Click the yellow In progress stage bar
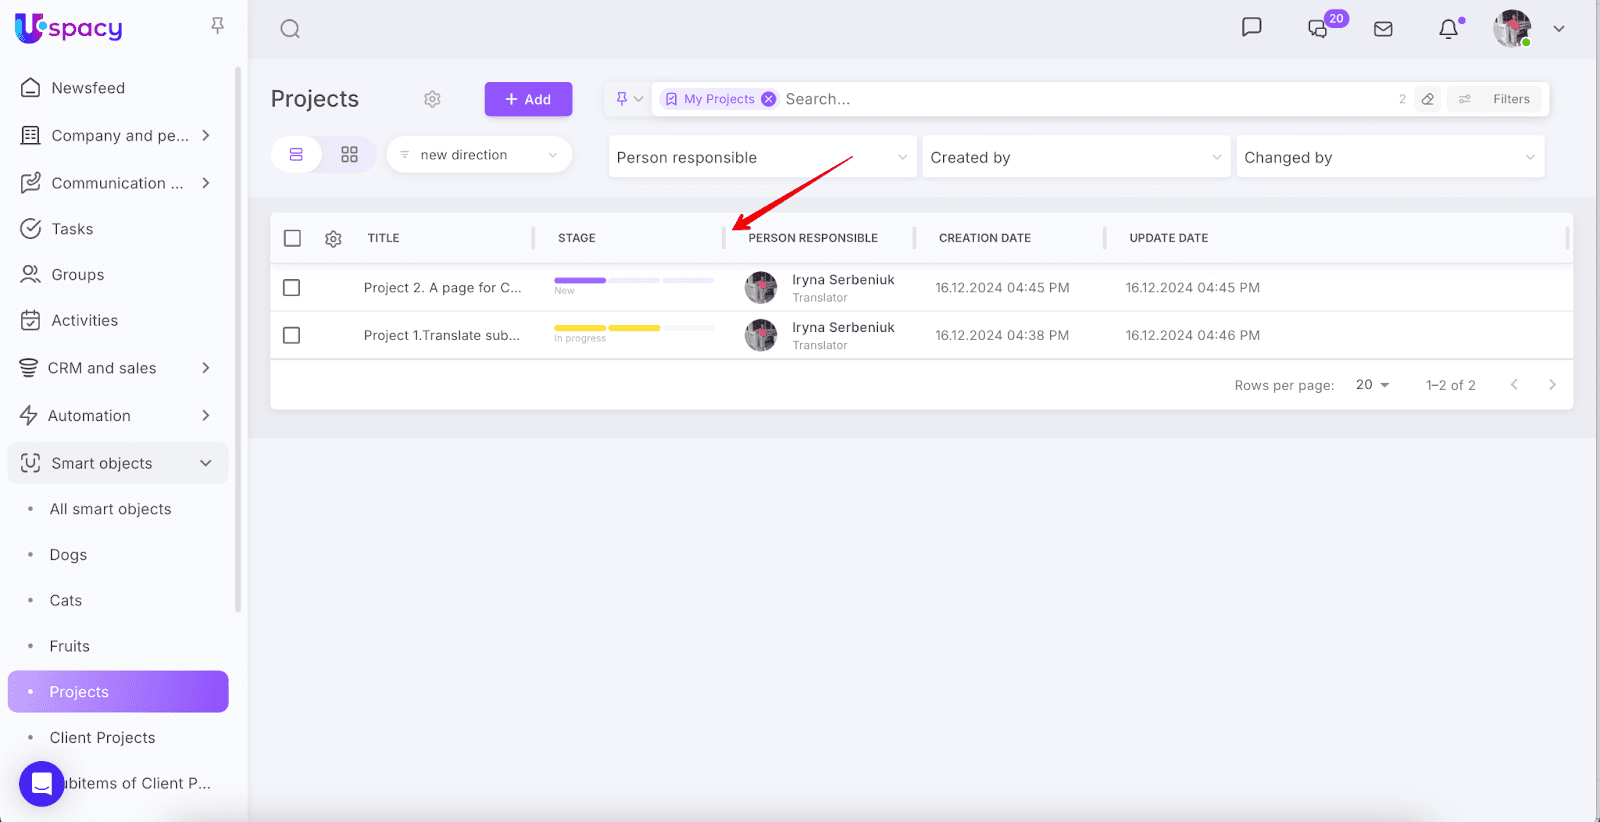 [x=607, y=328]
